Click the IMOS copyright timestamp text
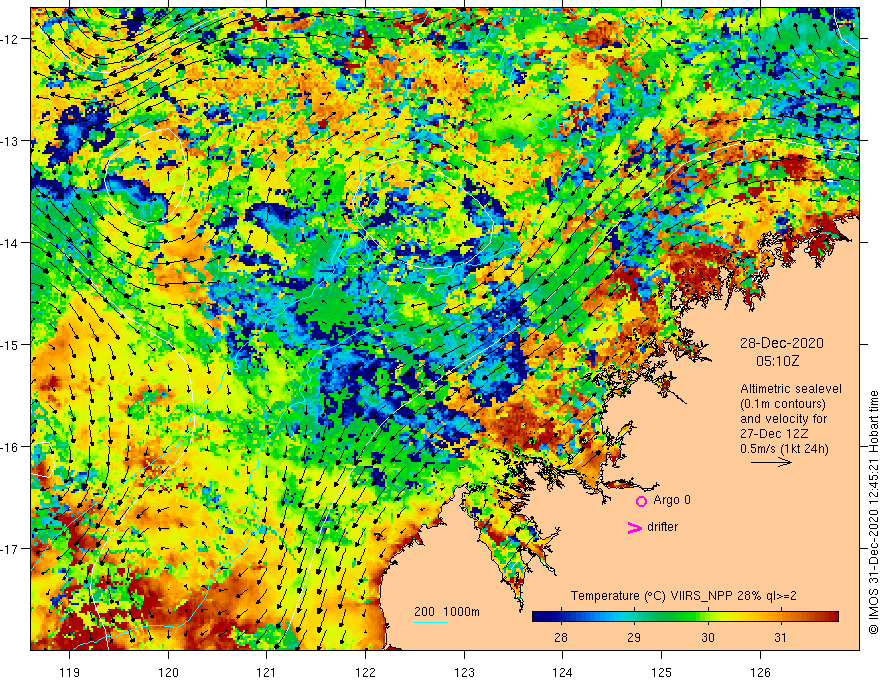Screen dimensions: 880x680 873,513
